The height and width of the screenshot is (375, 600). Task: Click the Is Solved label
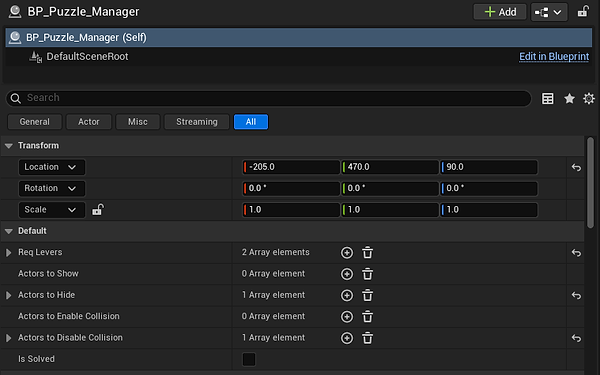[x=36, y=359]
